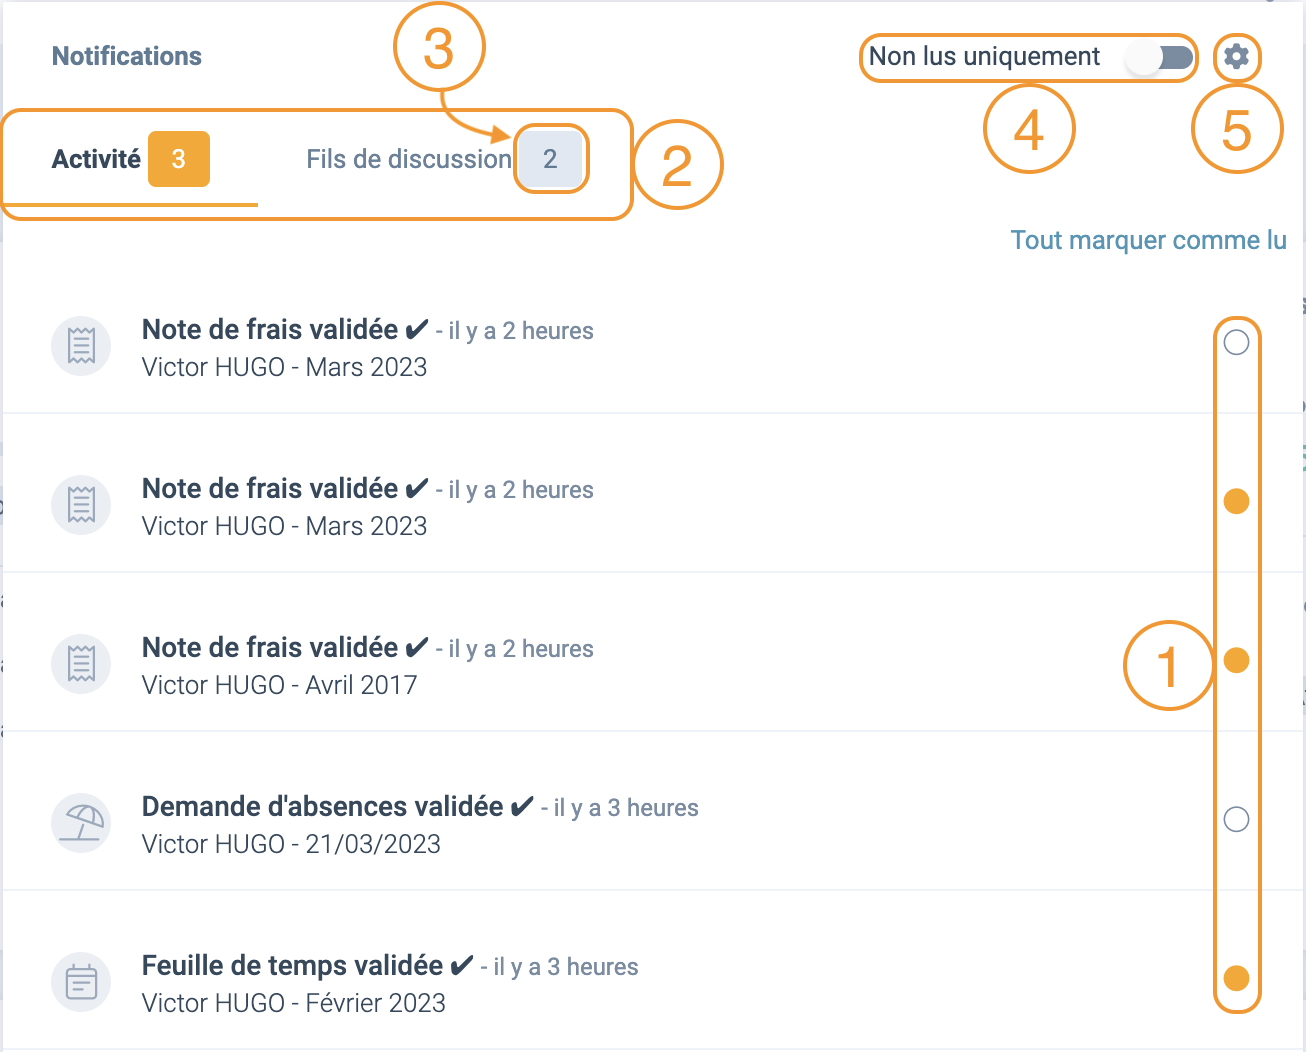Image resolution: width=1306 pixels, height=1052 pixels.
Task: Mark Avril 2017 expense note as read
Action: [x=1236, y=661]
